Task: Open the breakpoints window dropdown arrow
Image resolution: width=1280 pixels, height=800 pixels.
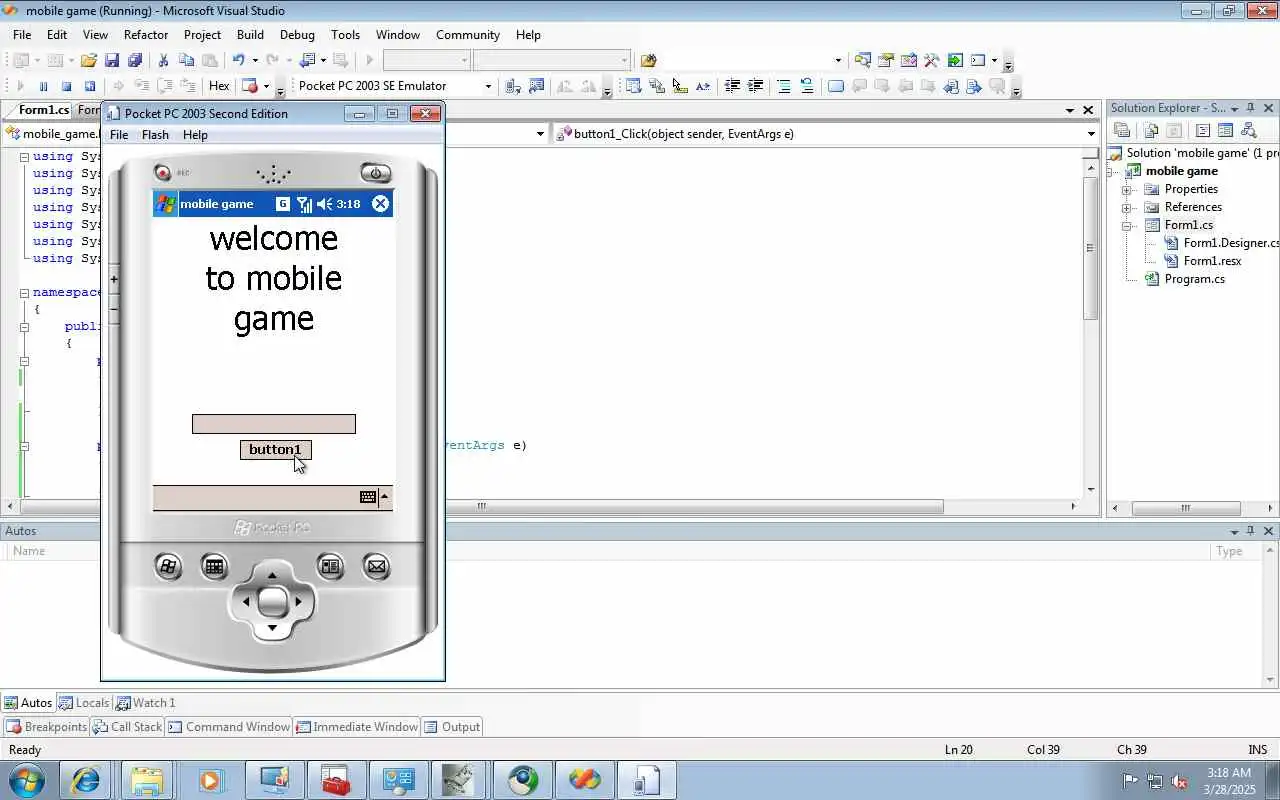Action: 266,87
